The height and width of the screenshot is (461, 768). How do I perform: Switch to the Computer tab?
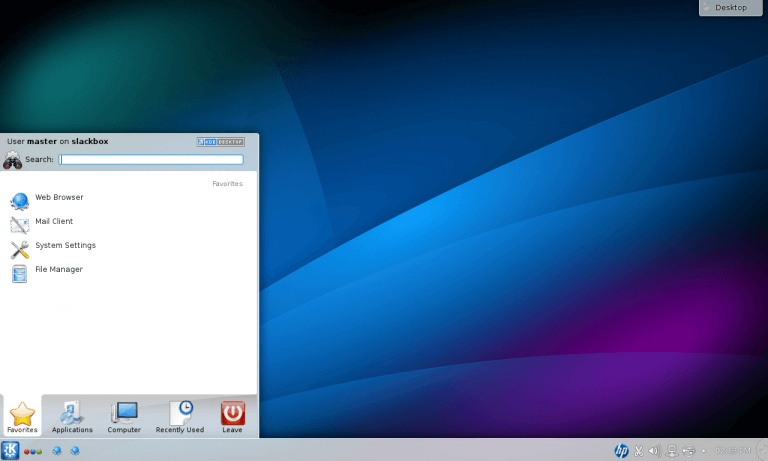tap(124, 417)
